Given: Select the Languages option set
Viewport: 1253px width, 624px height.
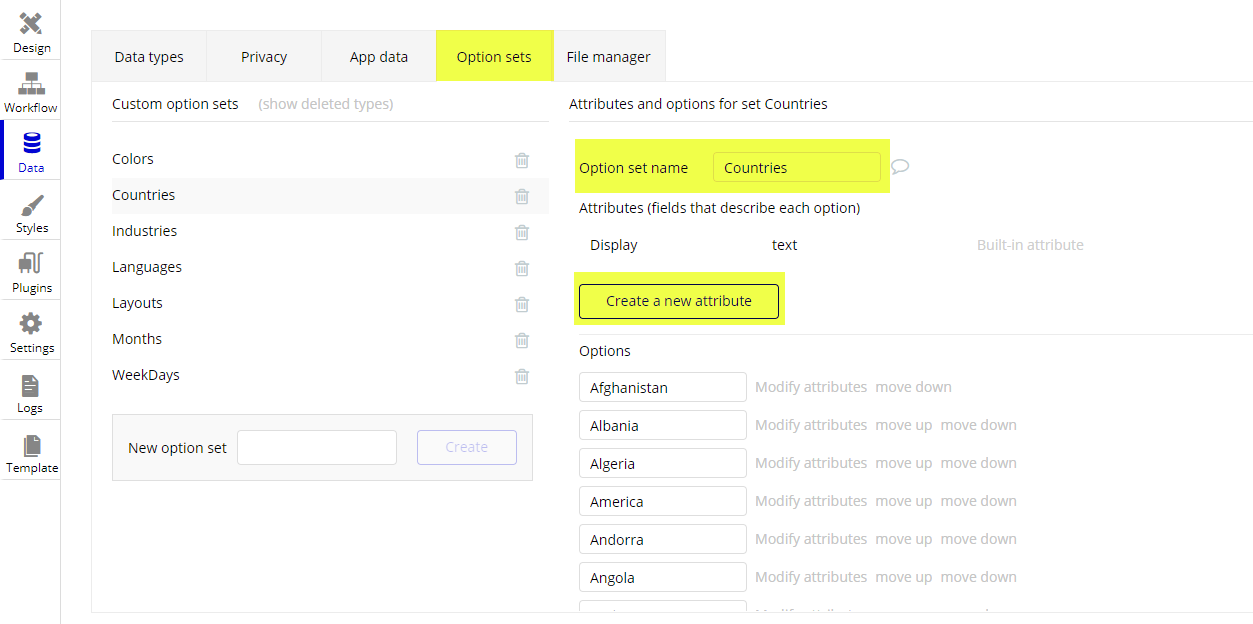Looking at the screenshot, I should (146, 266).
